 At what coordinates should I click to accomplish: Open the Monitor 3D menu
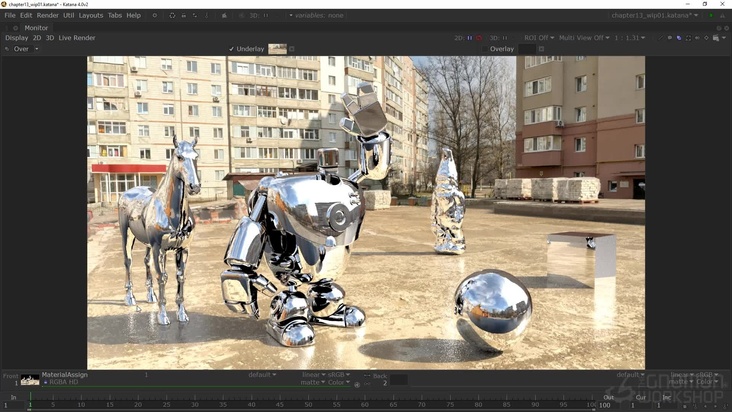point(50,38)
